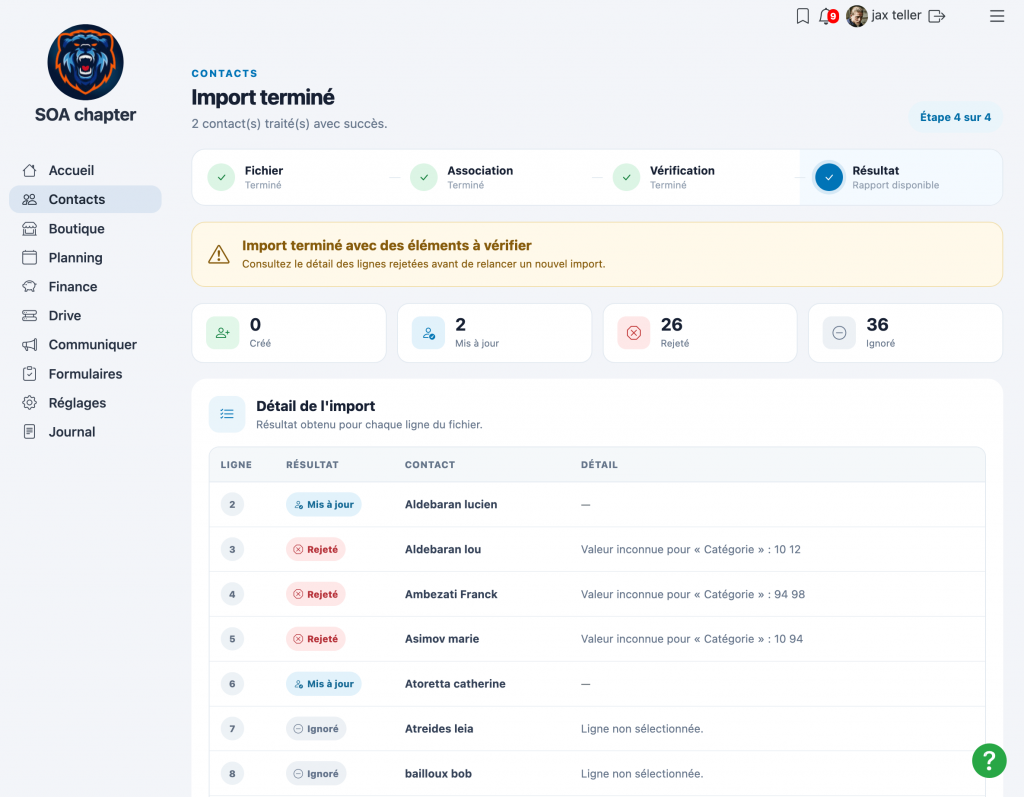Viewport: 1024px width, 797px height.
Task: Click the SOA chapter bear logo
Action: point(86,62)
